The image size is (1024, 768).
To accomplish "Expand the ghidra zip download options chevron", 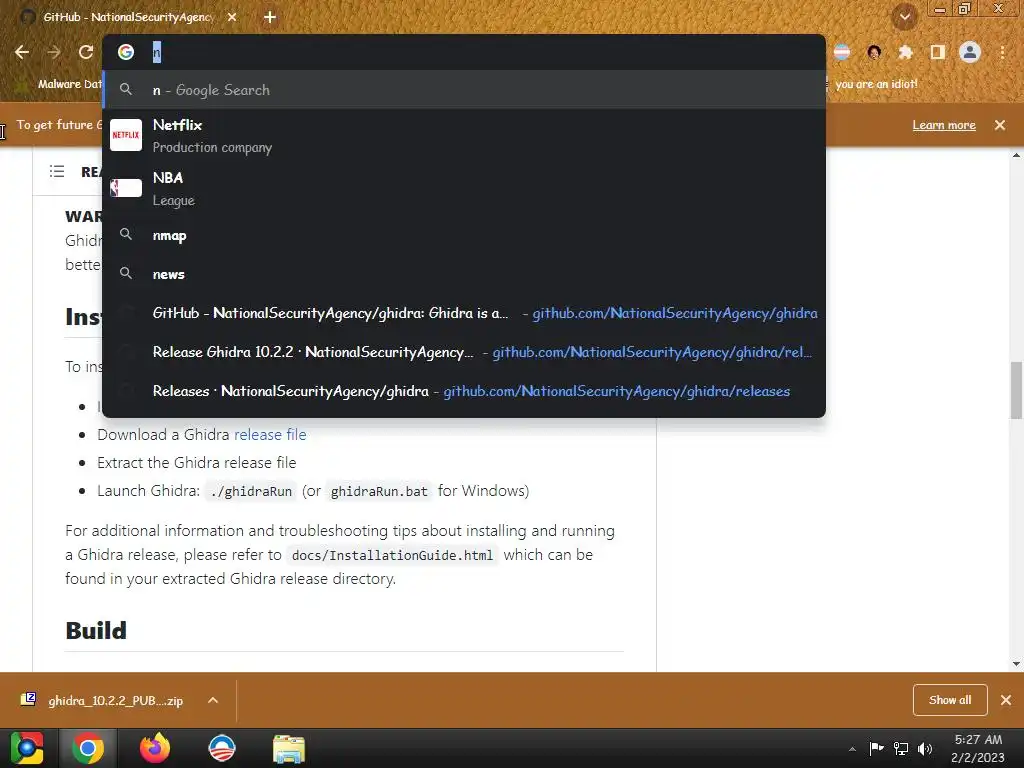I will tap(213, 701).
